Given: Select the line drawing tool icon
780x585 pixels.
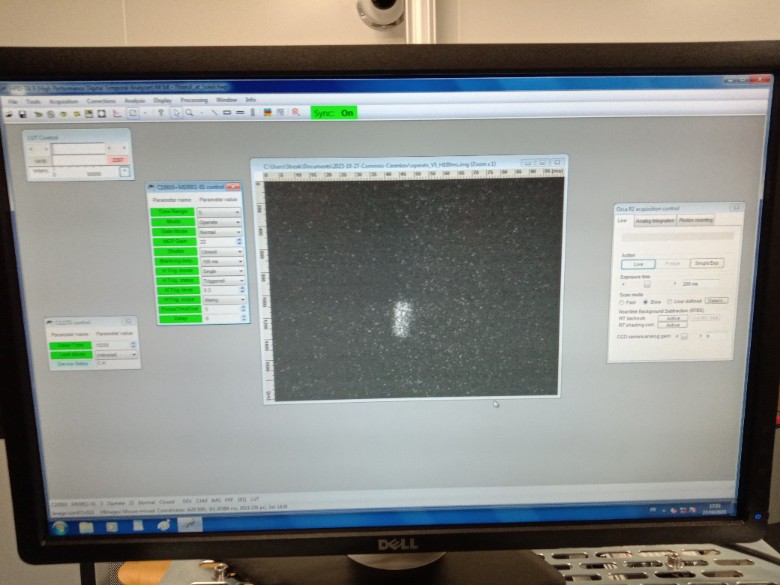Looking at the screenshot, I should (x=215, y=113).
